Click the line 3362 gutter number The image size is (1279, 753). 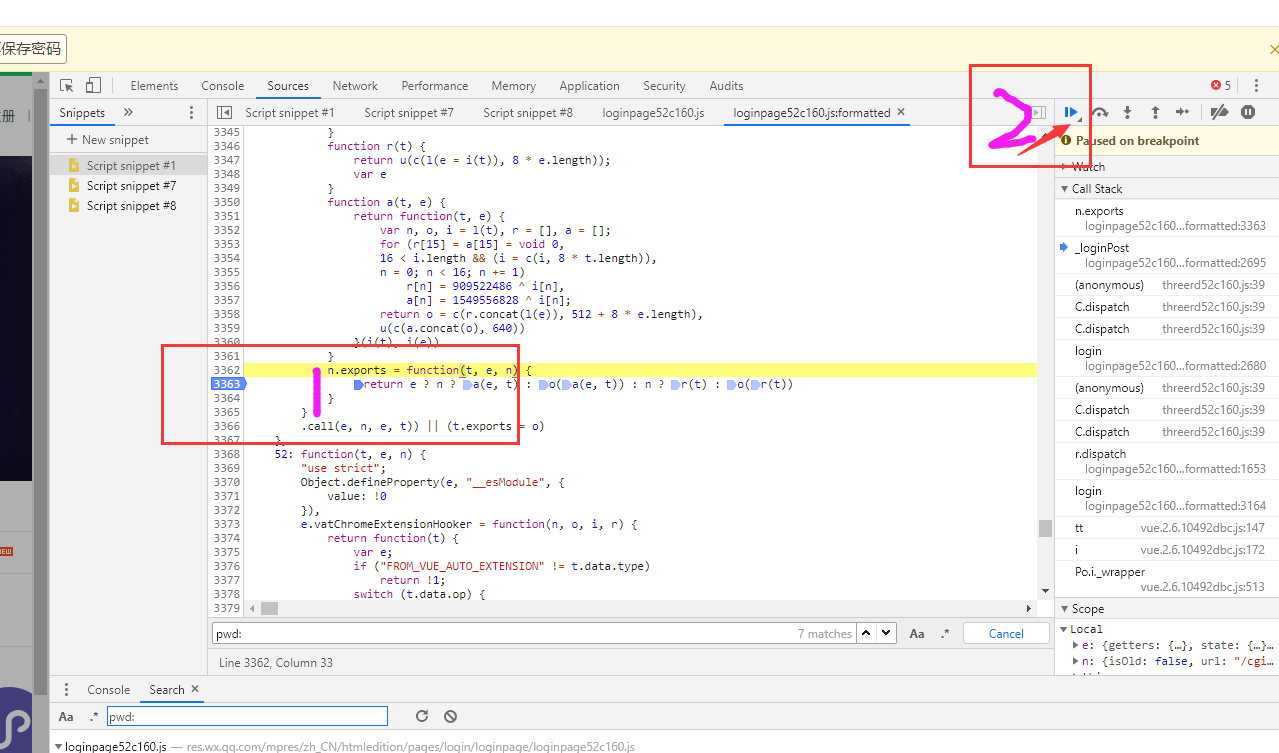click(226, 370)
